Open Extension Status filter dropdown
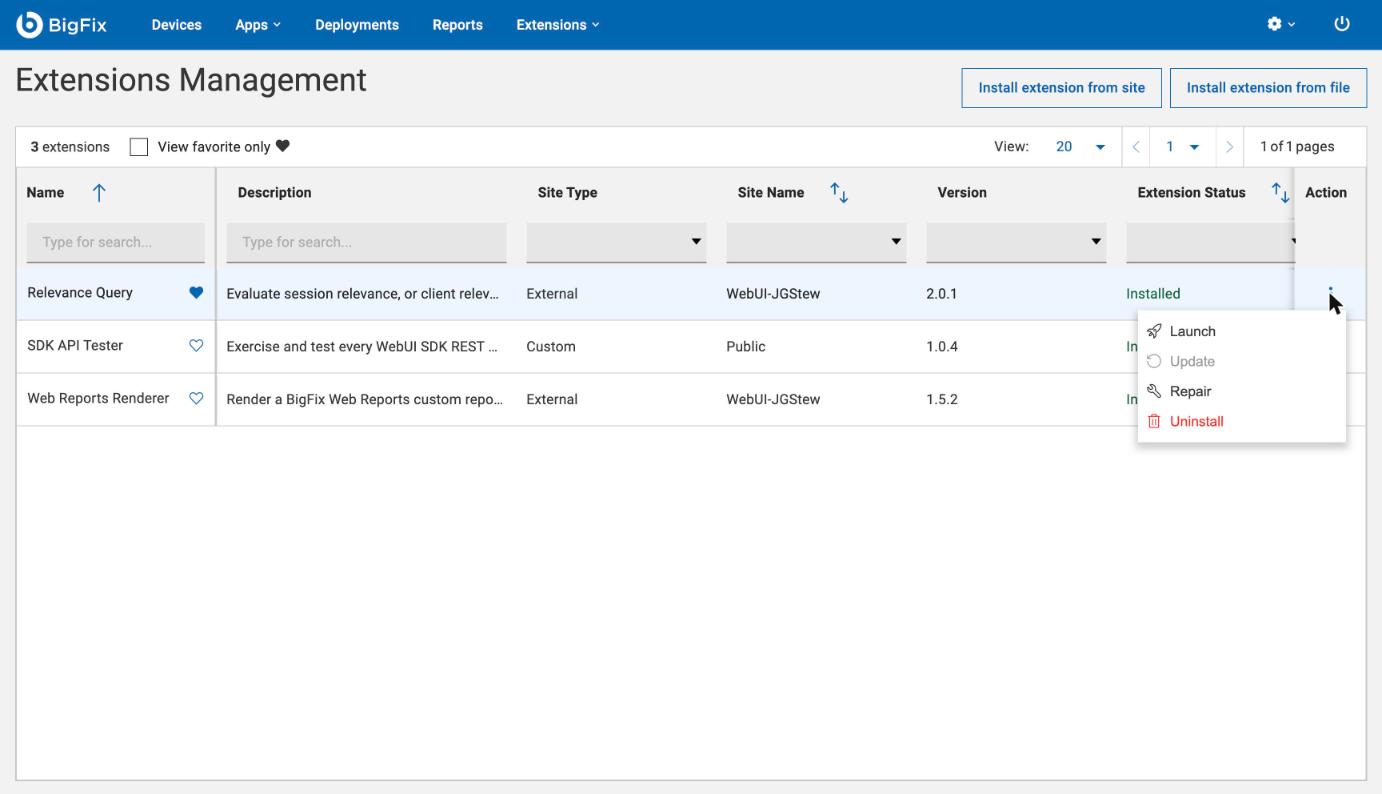This screenshot has width=1382, height=794. pos(1210,242)
